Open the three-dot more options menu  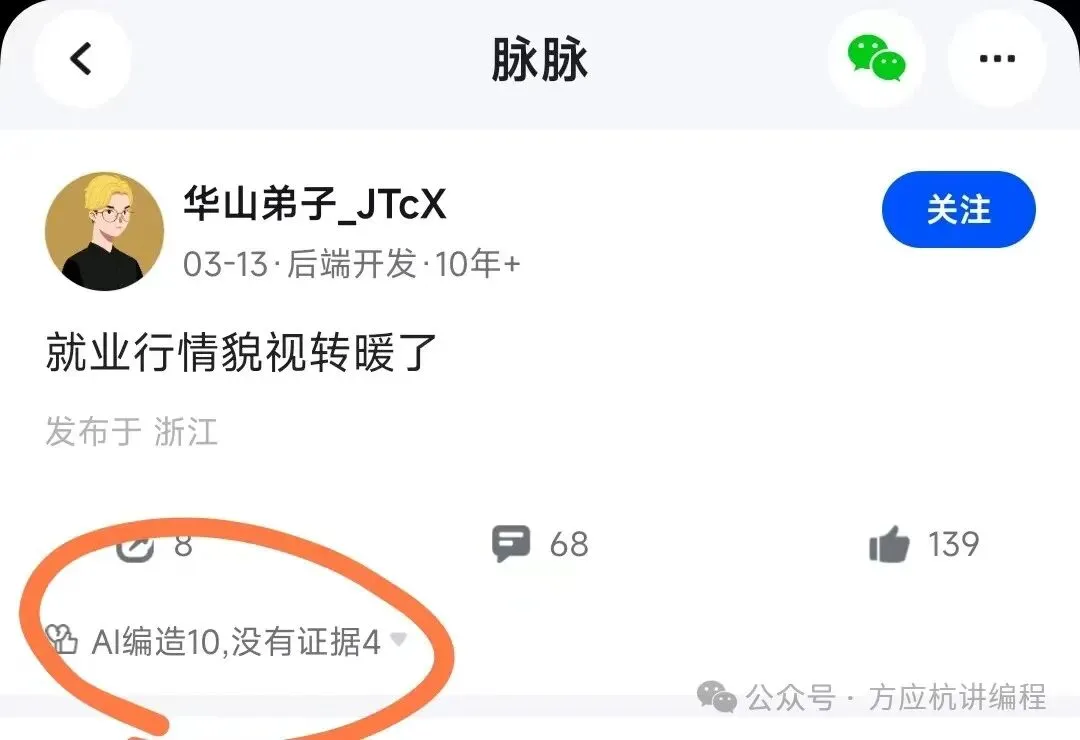pyautogui.click(x=997, y=59)
